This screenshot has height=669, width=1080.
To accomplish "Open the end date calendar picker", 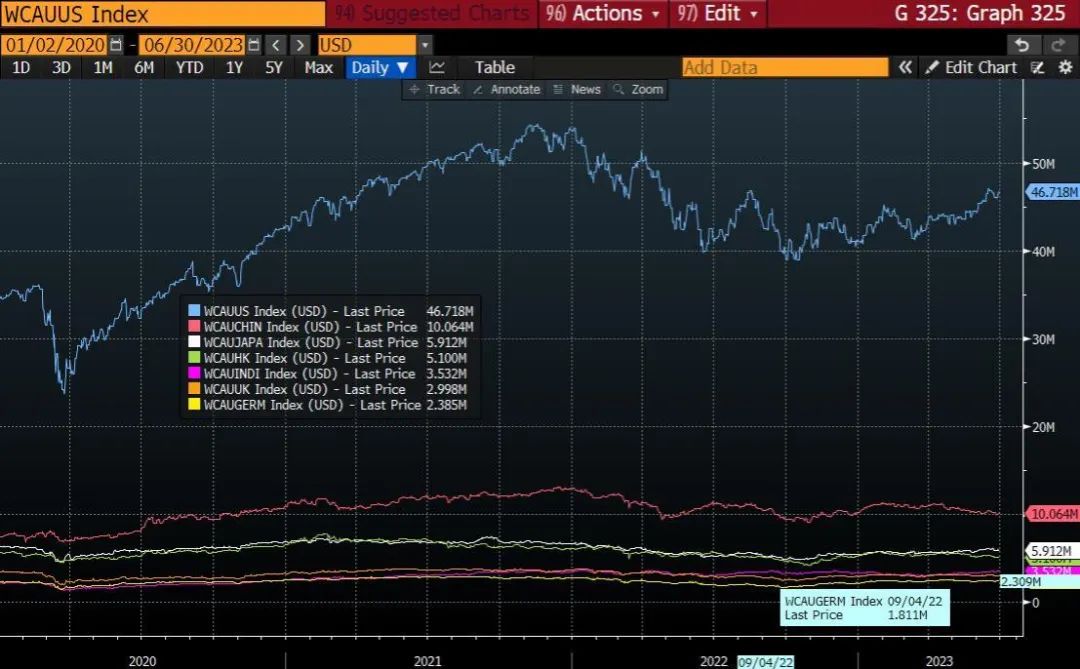I will pos(254,45).
